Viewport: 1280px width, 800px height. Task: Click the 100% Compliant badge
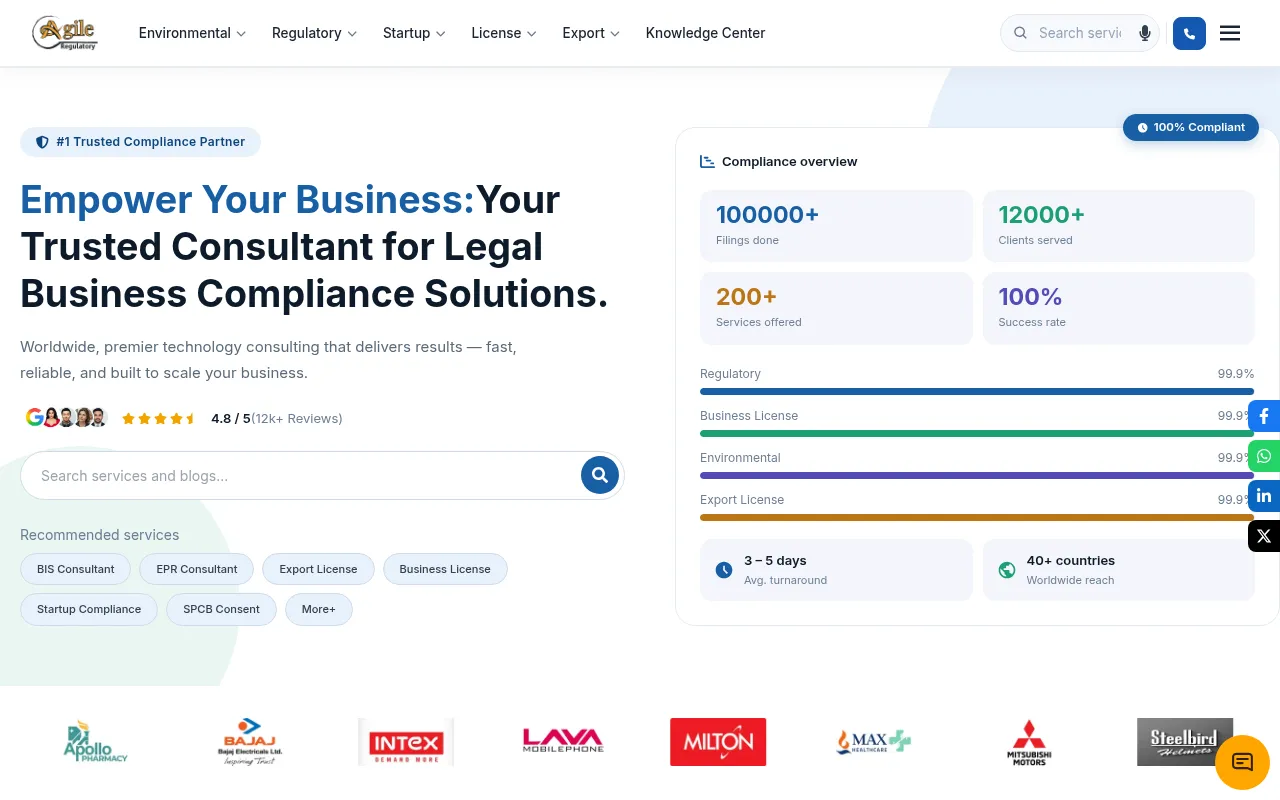(x=1191, y=127)
